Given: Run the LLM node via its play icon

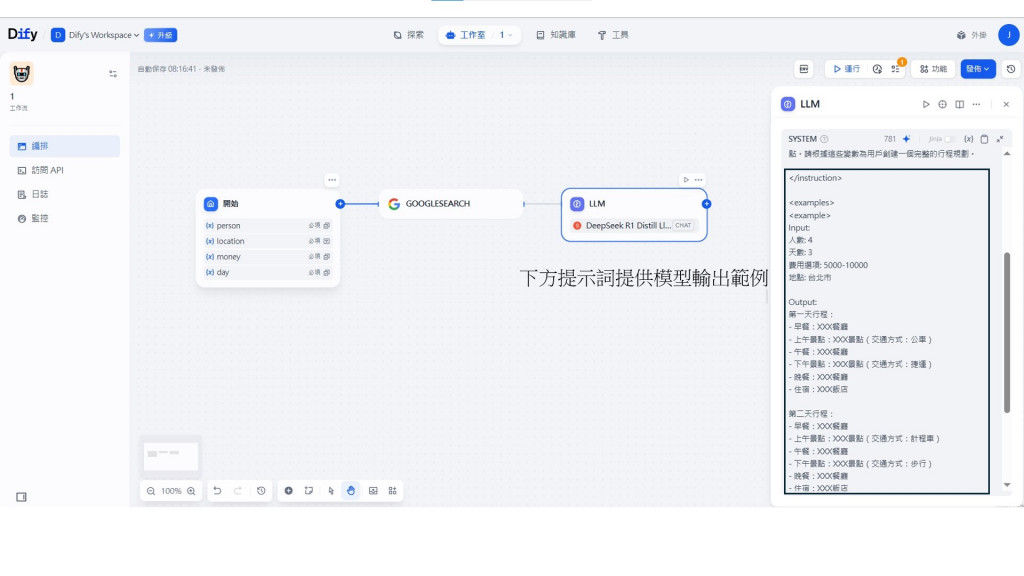Looking at the screenshot, I should coord(686,180).
